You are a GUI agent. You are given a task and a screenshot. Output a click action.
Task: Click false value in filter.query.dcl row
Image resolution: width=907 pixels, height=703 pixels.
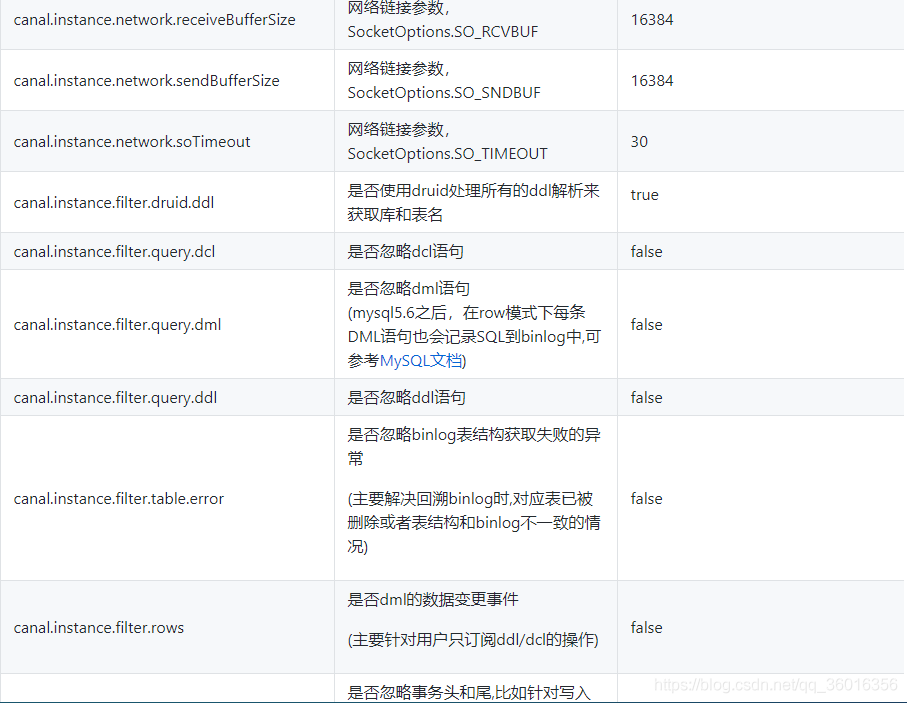pyautogui.click(x=647, y=252)
